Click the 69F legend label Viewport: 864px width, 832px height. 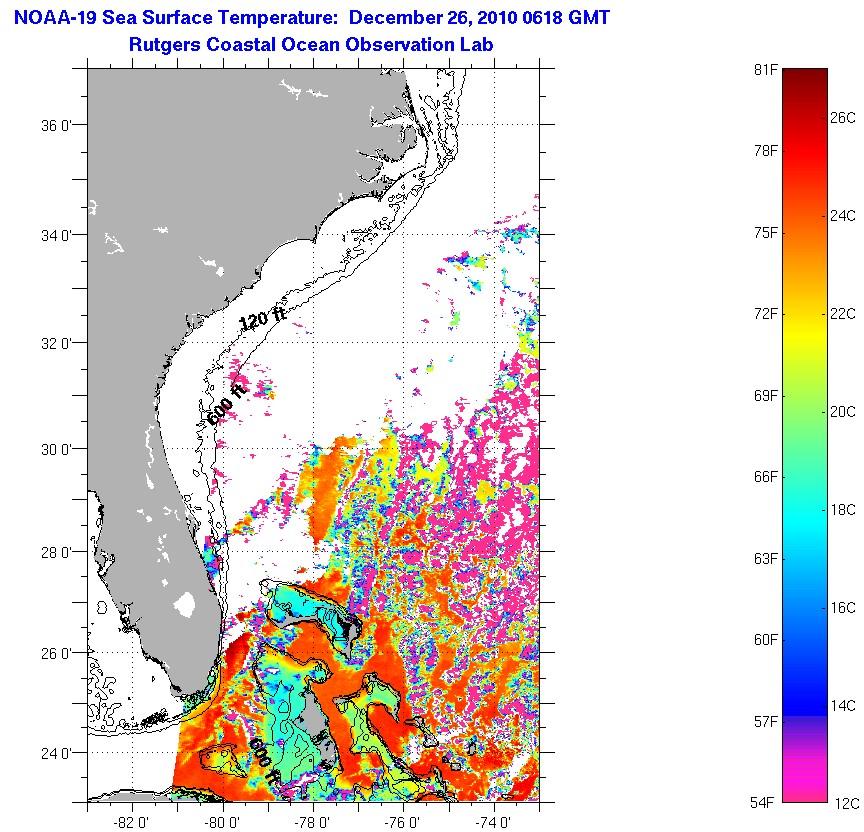pyautogui.click(x=766, y=396)
